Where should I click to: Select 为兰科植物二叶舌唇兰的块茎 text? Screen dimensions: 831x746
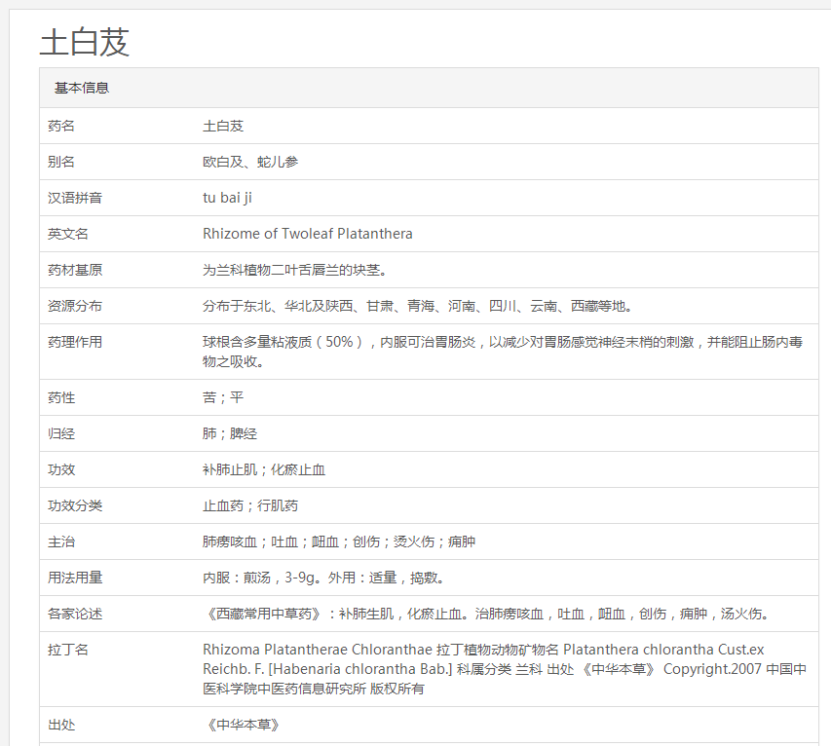click(294, 270)
